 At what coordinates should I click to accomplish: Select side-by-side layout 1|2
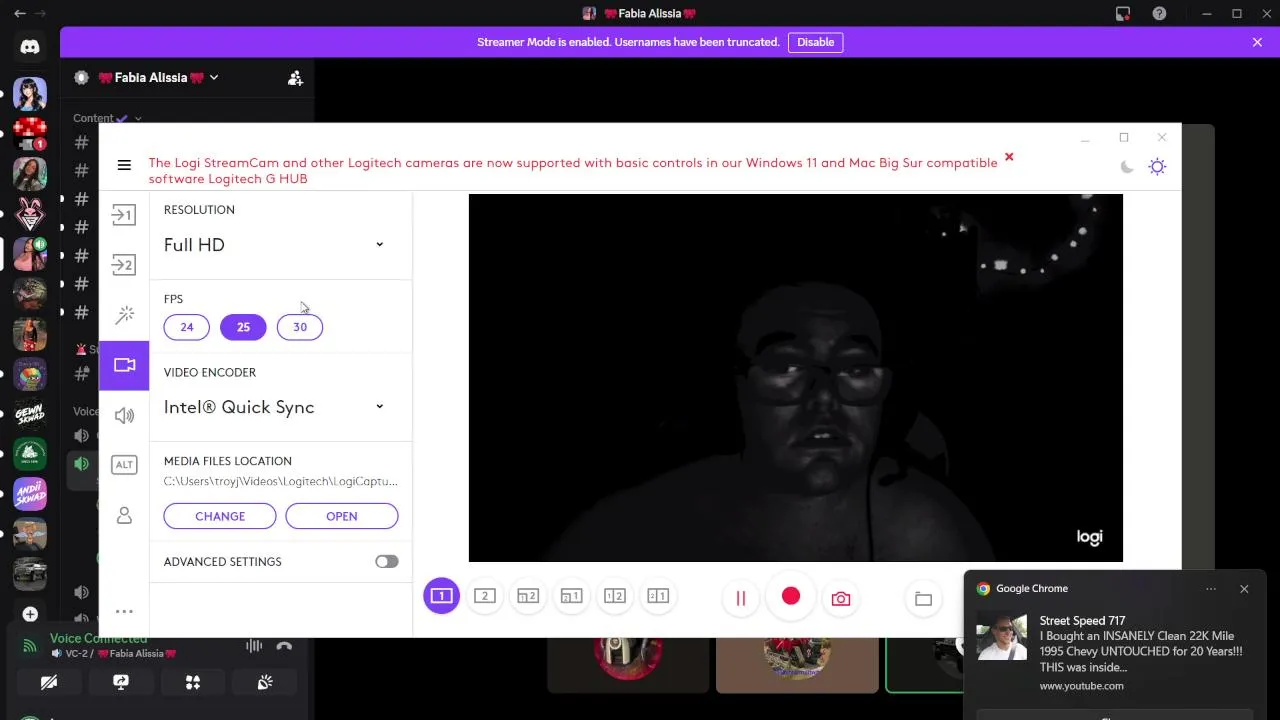615,596
